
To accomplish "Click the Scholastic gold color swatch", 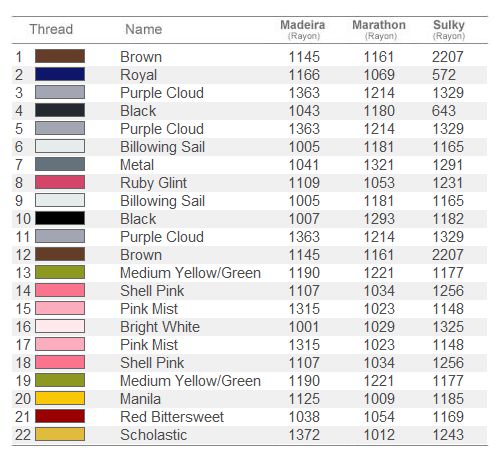I will (60, 434).
